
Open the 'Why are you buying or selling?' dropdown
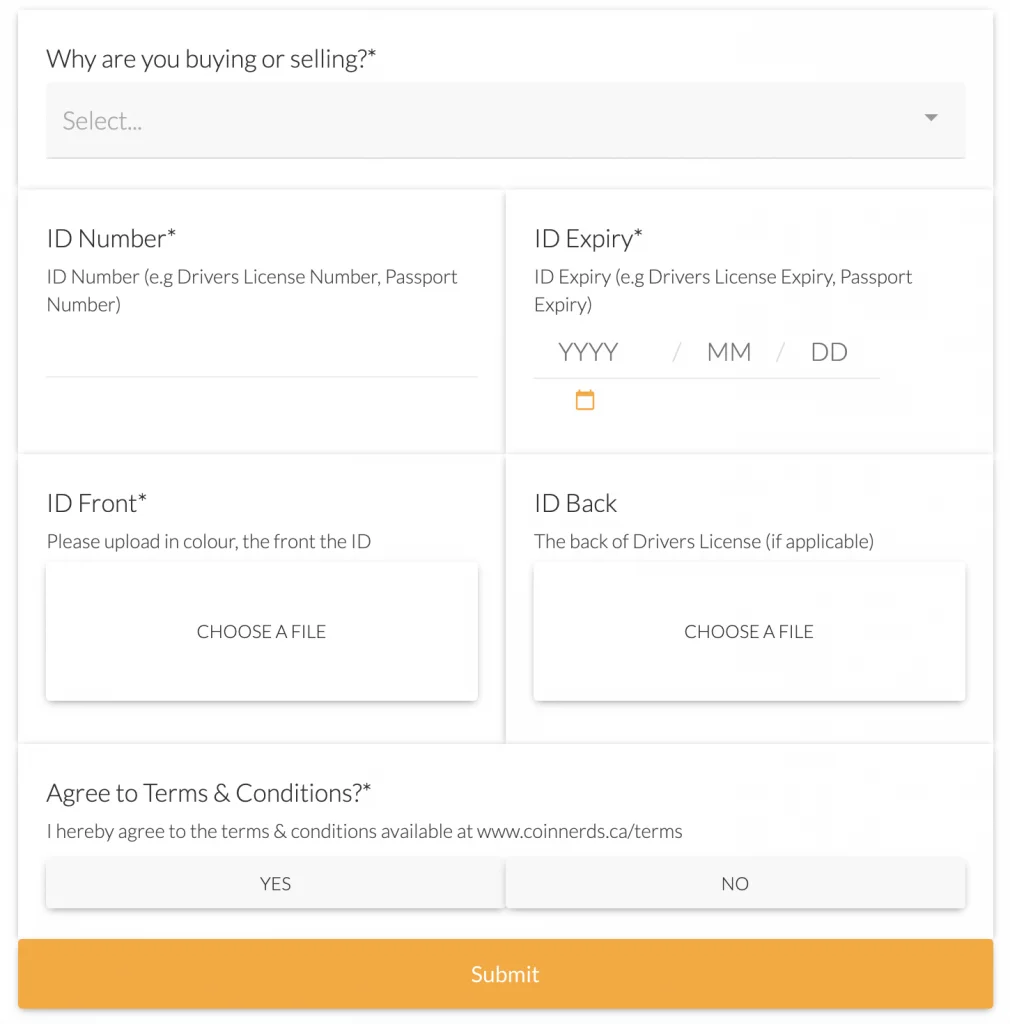tap(505, 120)
